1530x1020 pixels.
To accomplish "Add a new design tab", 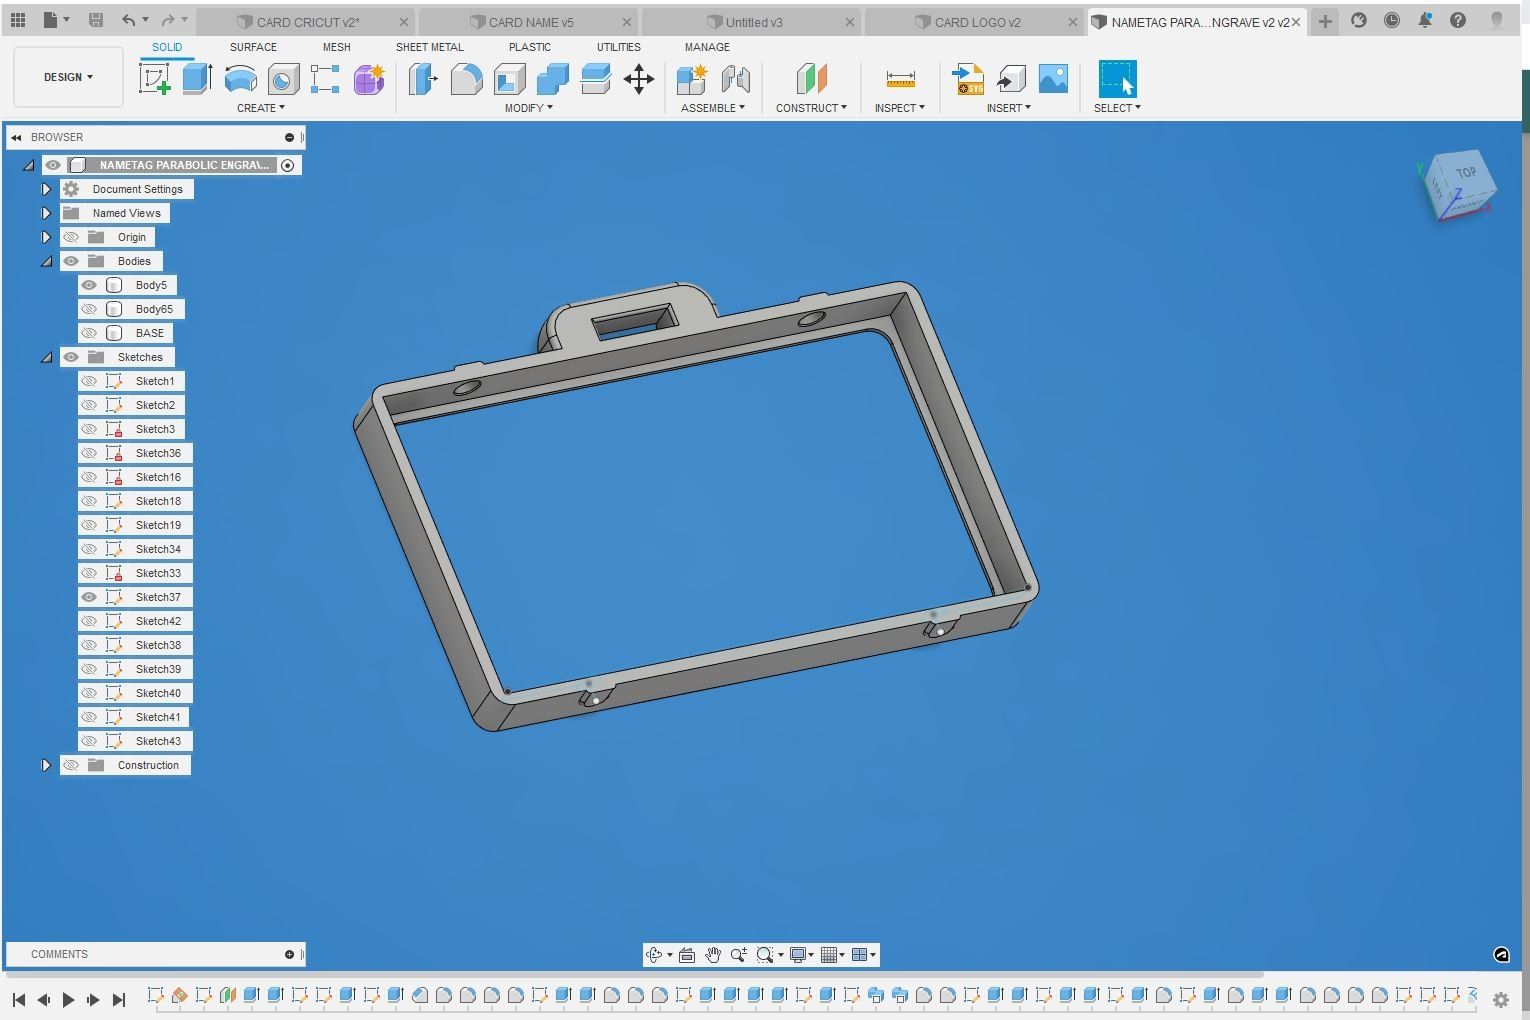I will pyautogui.click(x=1325, y=21).
